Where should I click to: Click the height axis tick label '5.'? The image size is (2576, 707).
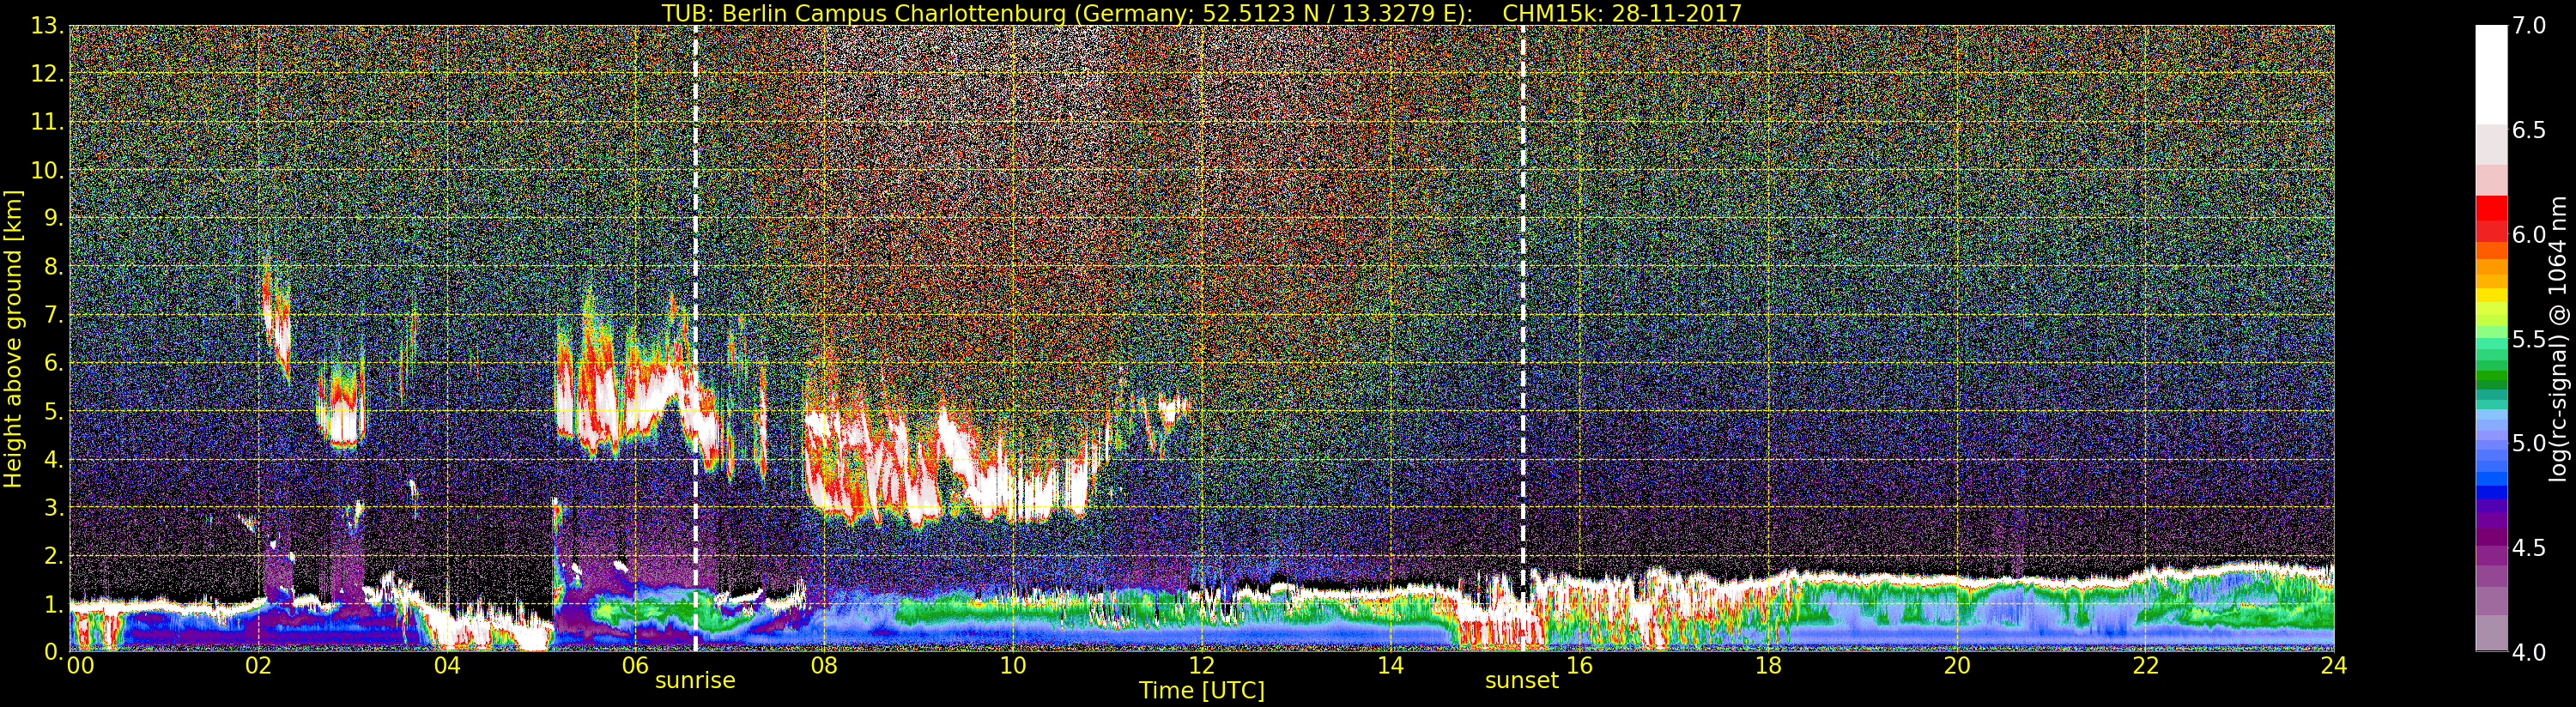tap(54, 411)
